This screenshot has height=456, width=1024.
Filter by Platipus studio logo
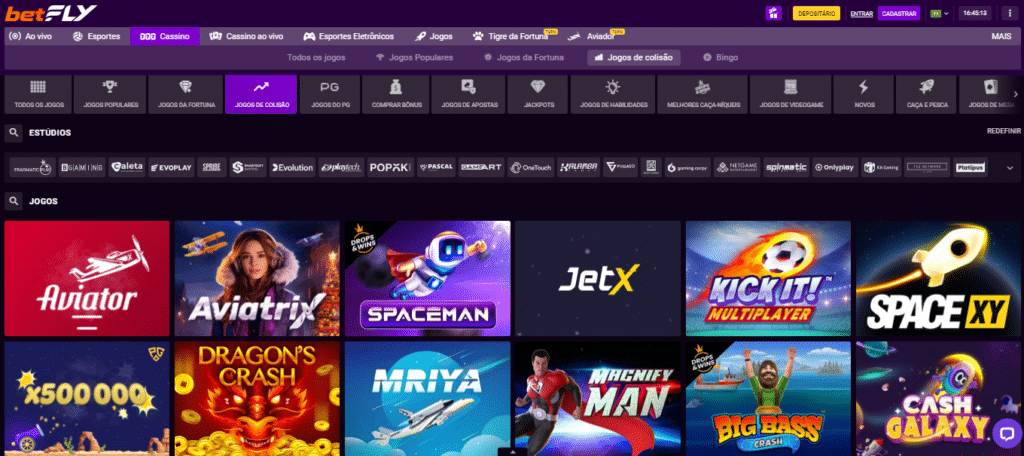[x=969, y=168]
